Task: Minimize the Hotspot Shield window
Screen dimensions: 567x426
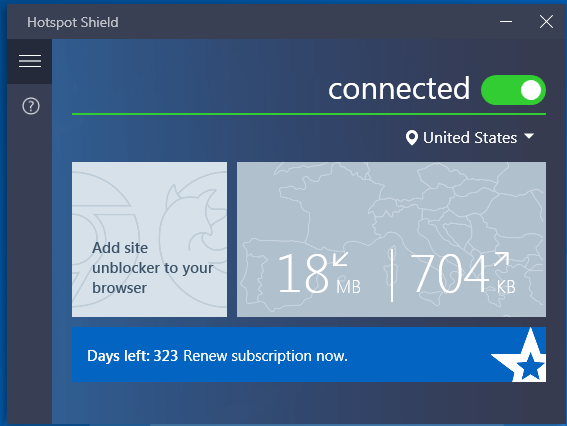Action: click(506, 22)
